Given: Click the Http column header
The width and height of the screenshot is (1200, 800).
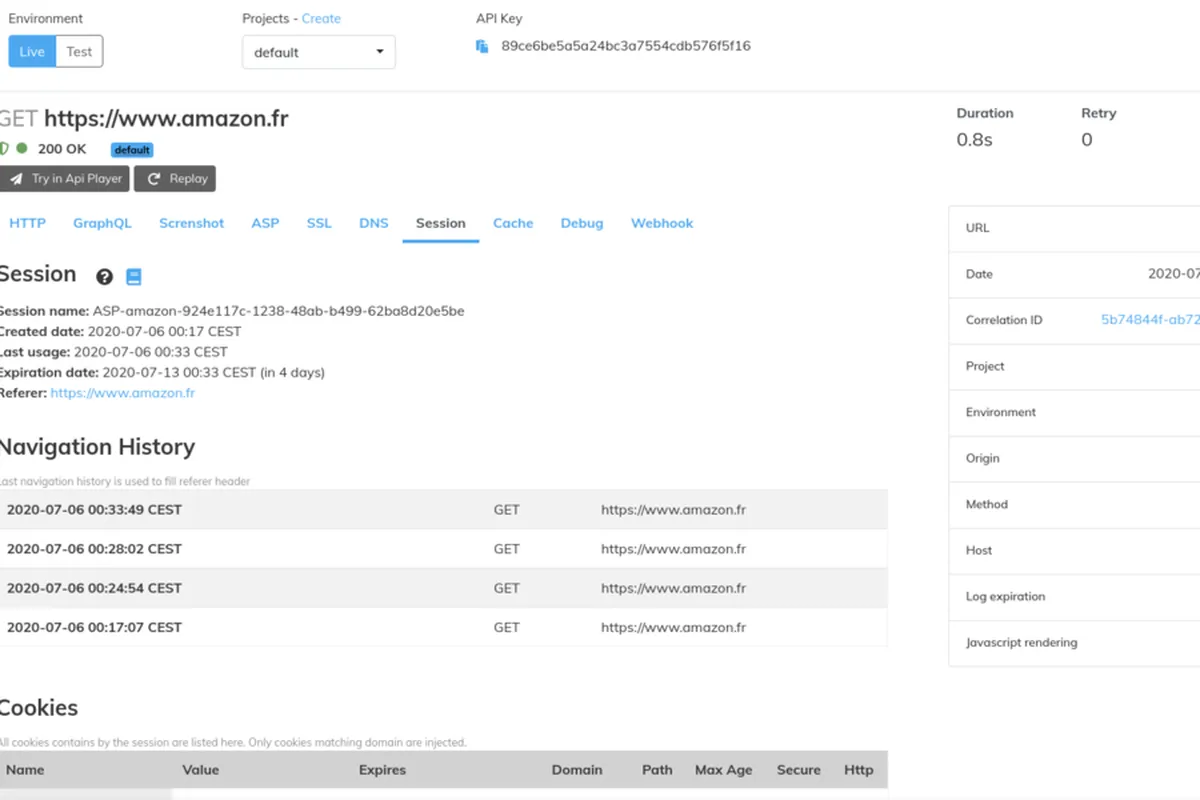Looking at the screenshot, I should (x=859, y=770).
